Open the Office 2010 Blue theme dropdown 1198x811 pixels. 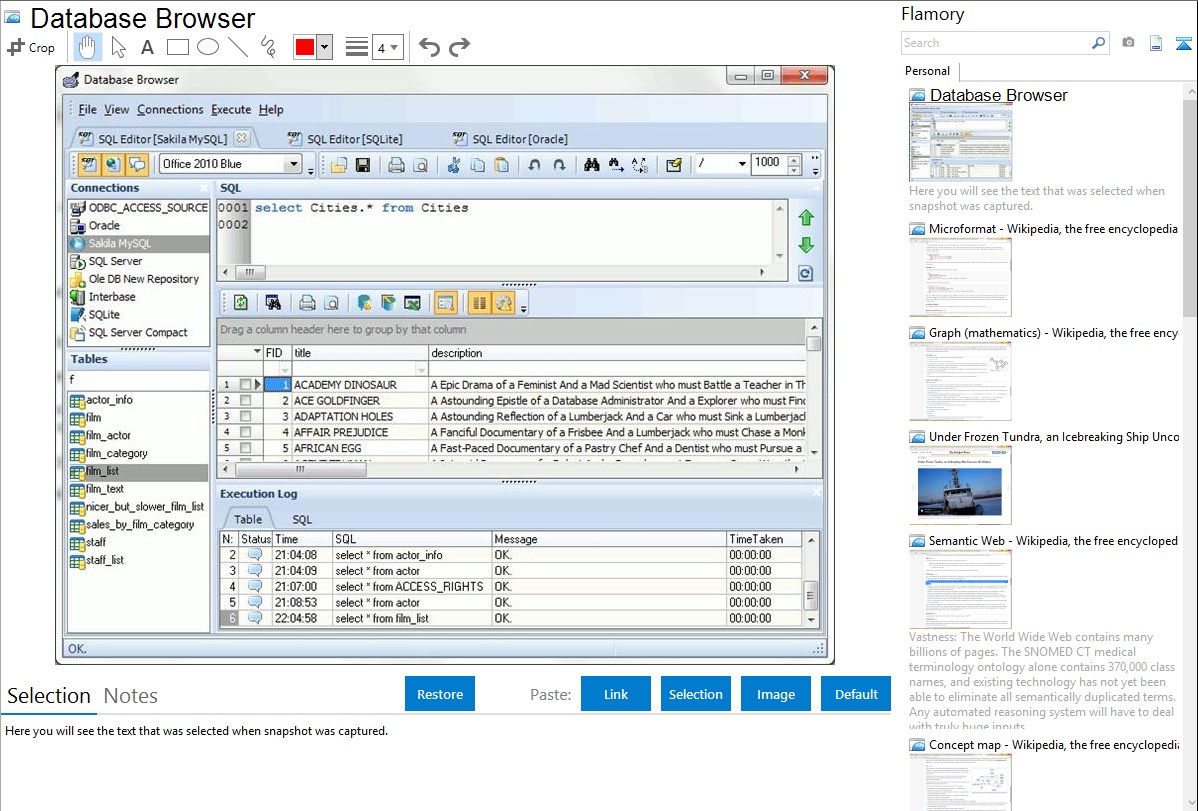pyautogui.click(x=293, y=164)
